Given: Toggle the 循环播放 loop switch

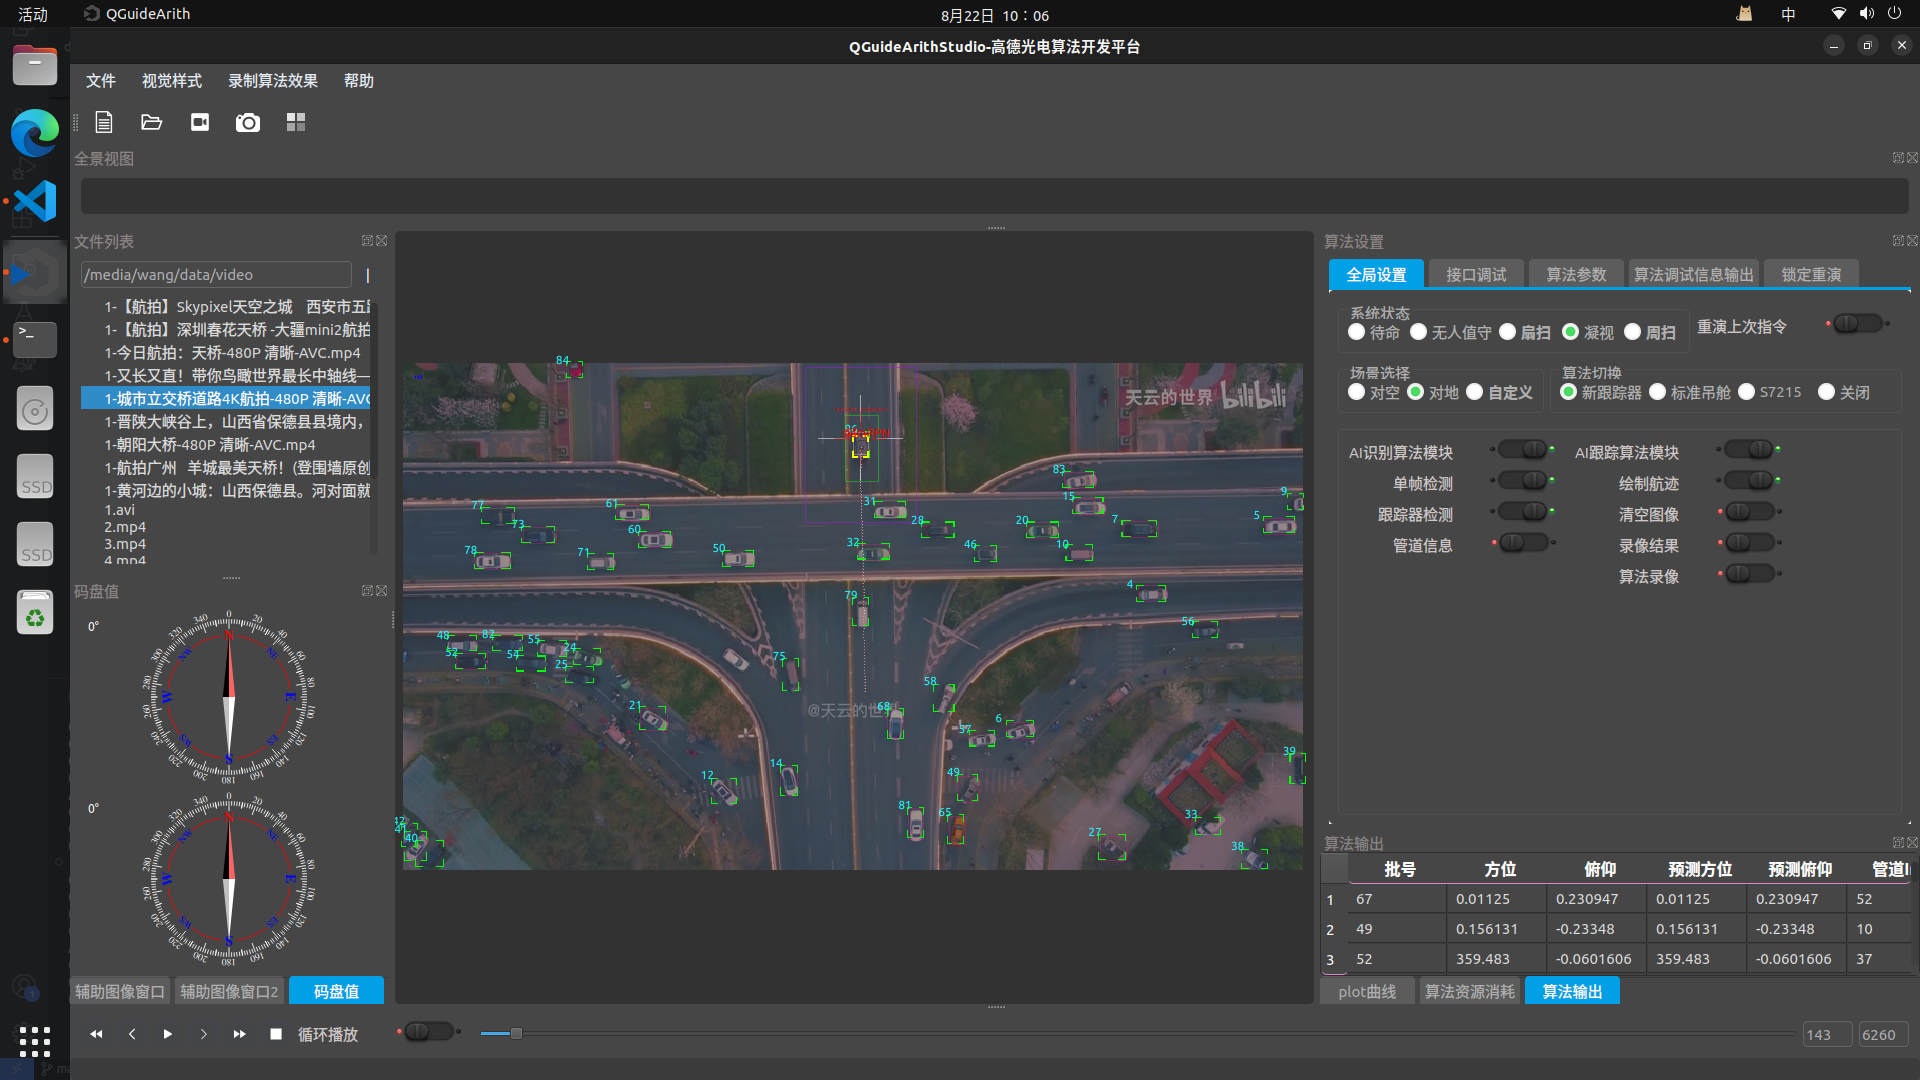Looking at the screenshot, I should (428, 1031).
